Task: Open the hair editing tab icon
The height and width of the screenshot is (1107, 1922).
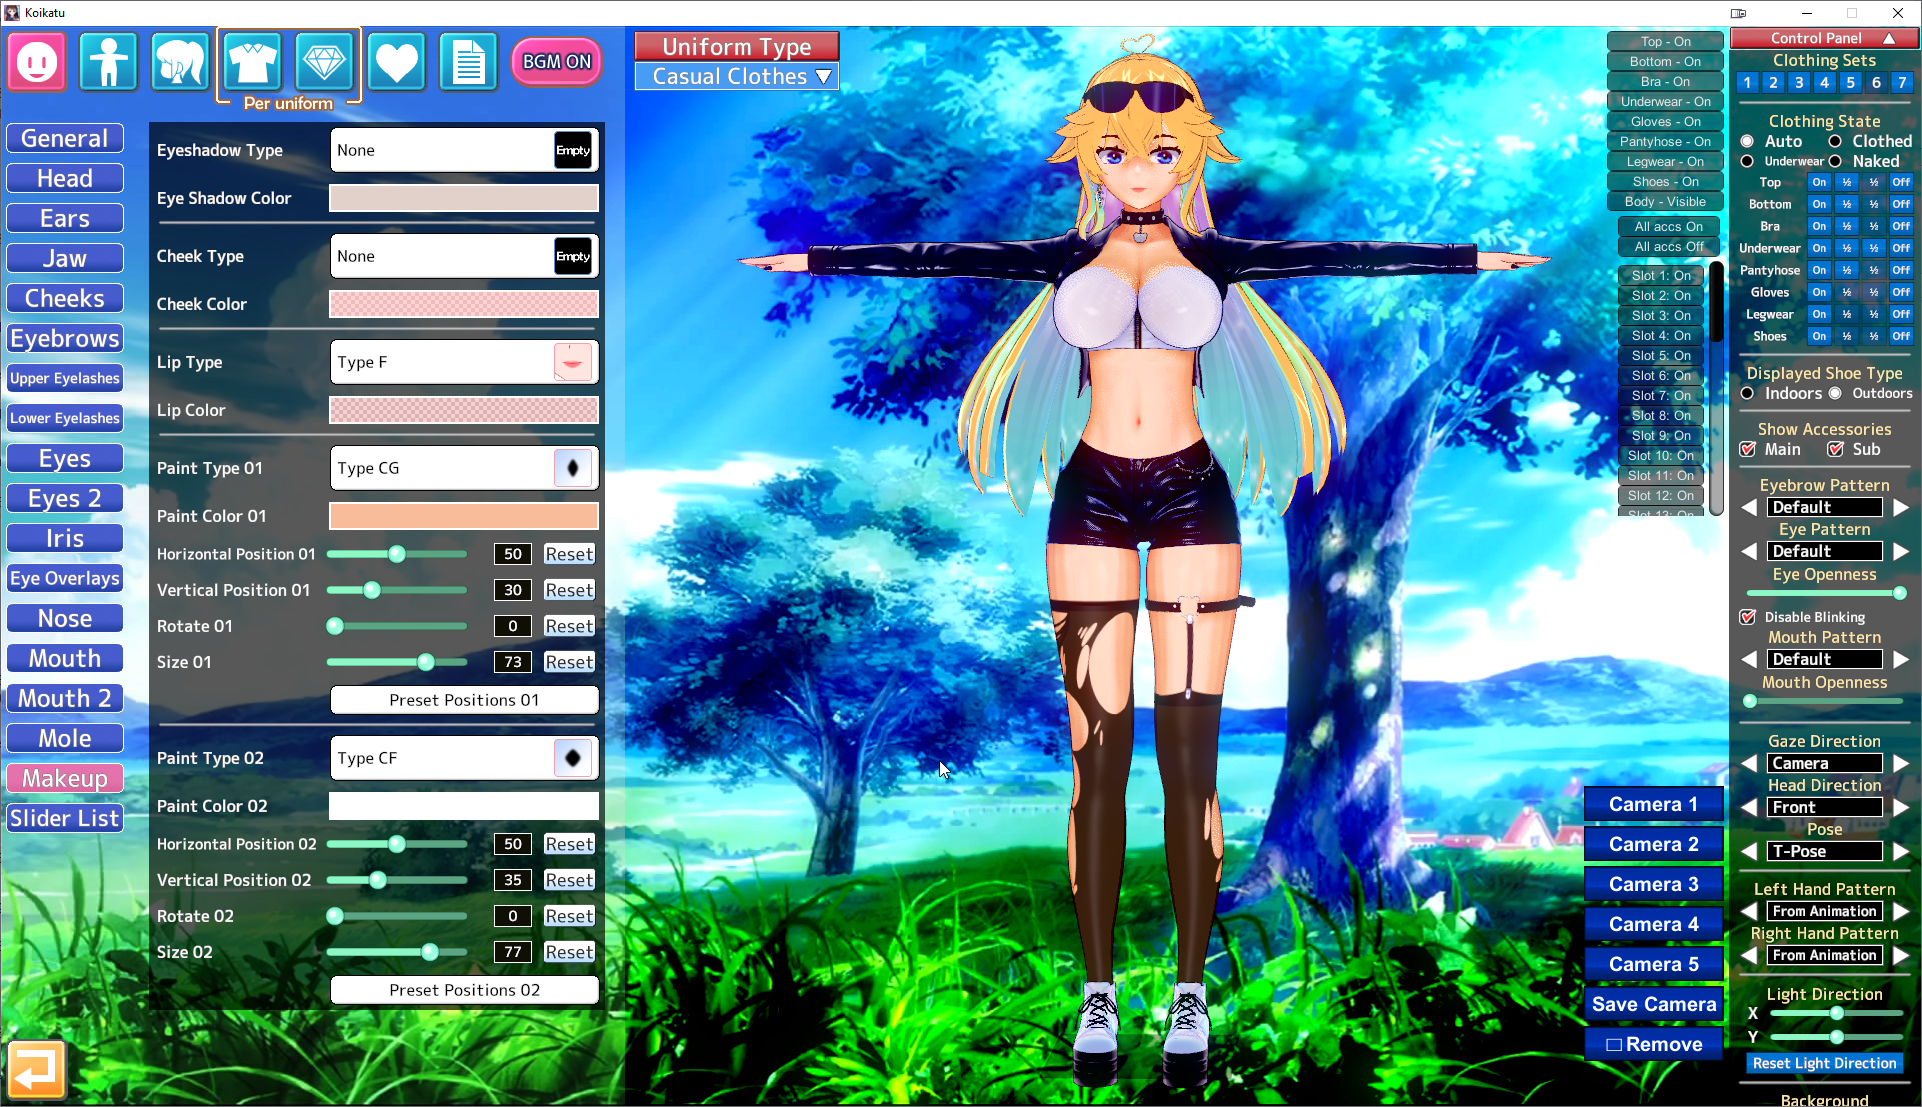Action: tap(180, 62)
